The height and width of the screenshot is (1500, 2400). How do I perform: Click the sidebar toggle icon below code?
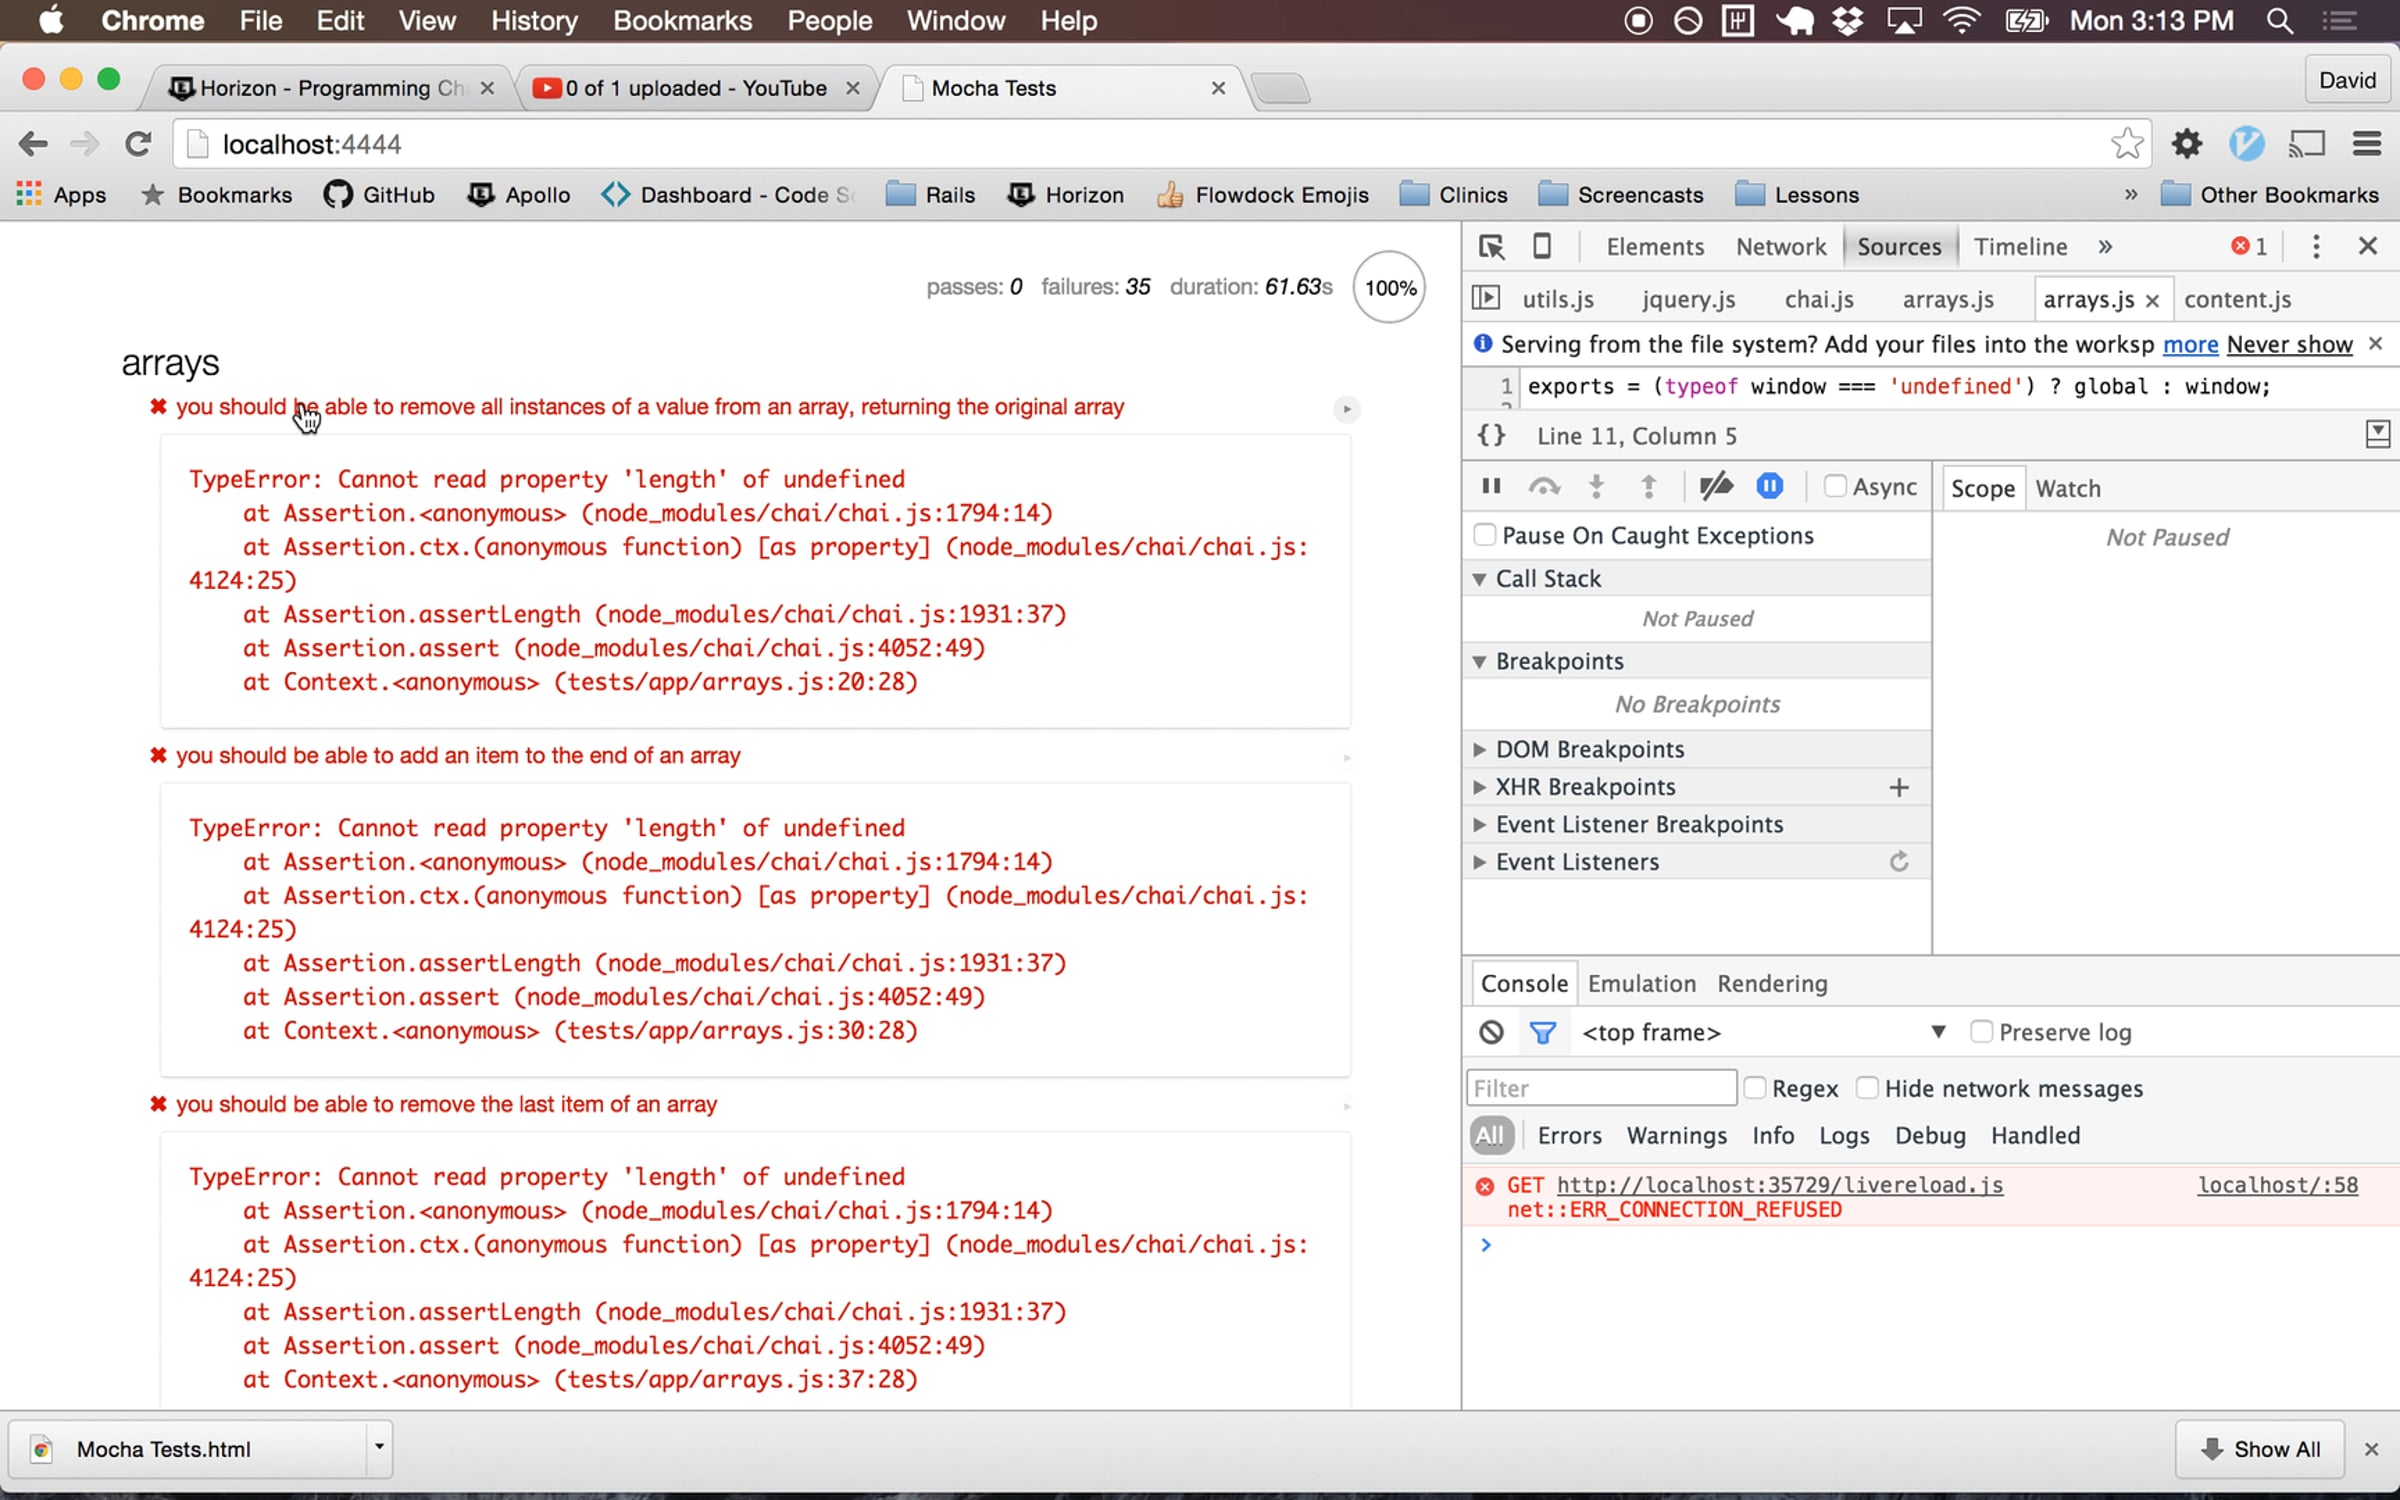(2377, 434)
